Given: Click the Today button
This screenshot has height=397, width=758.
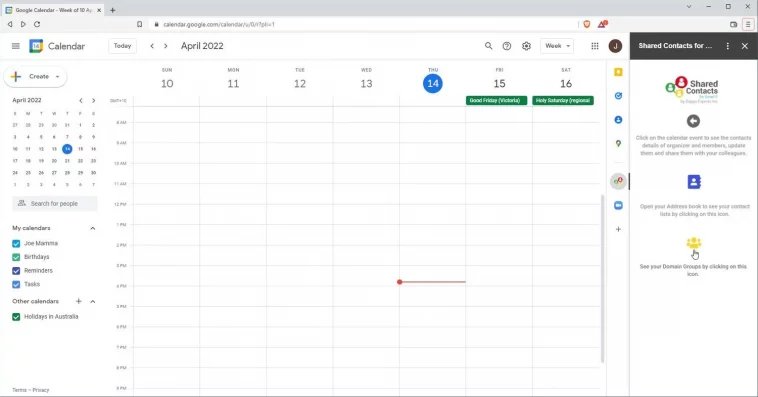Looking at the screenshot, I should pos(122,46).
